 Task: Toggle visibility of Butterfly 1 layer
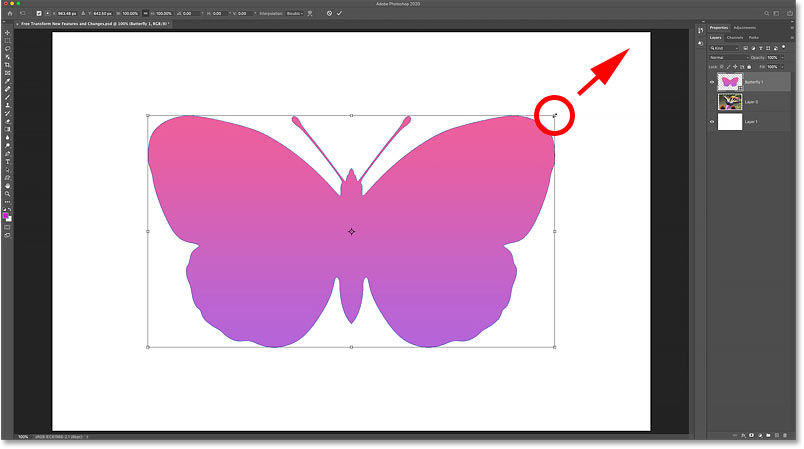[712, 82]
